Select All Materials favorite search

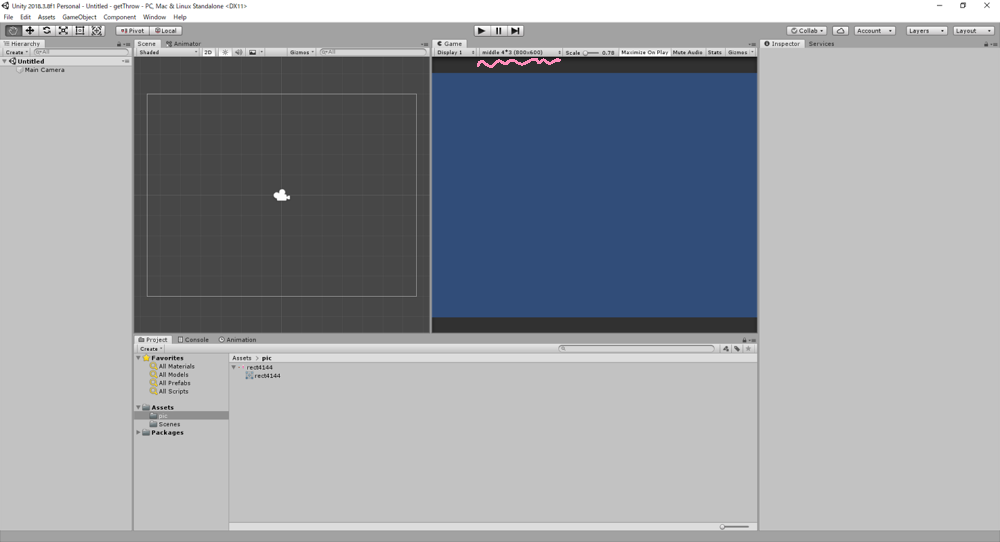click(172, 367)
